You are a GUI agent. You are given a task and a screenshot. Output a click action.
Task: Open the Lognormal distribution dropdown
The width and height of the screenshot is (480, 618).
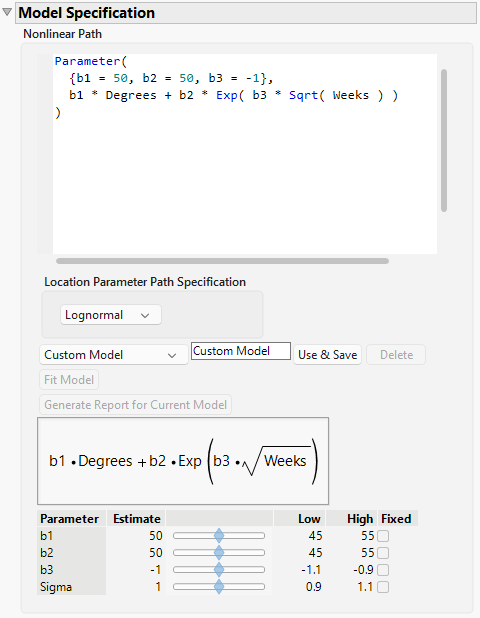tap(111, 315)
